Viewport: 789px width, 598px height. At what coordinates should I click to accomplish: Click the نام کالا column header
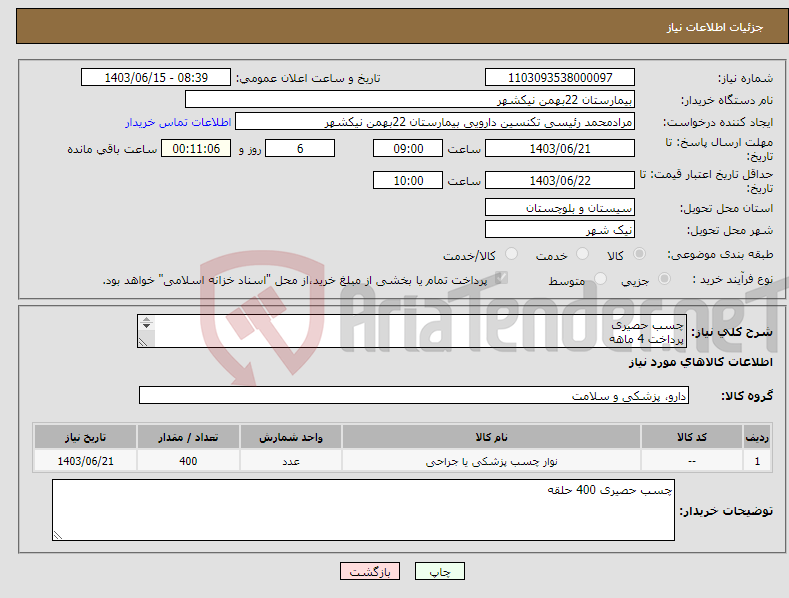coord(491,437)
